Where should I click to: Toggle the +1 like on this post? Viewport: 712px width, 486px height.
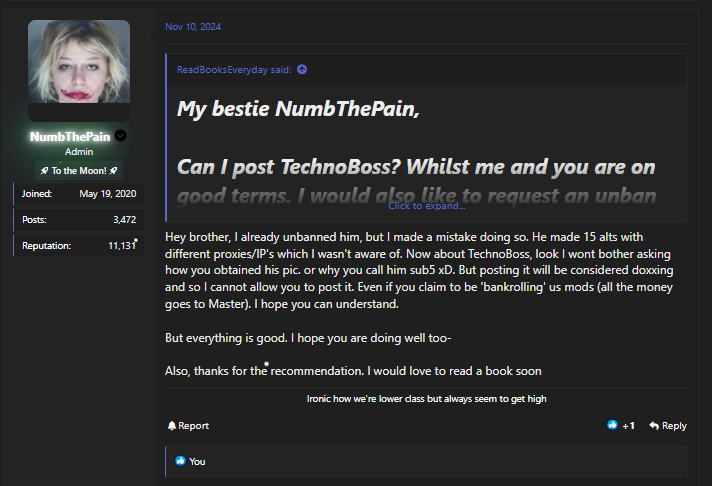(621, 426)
